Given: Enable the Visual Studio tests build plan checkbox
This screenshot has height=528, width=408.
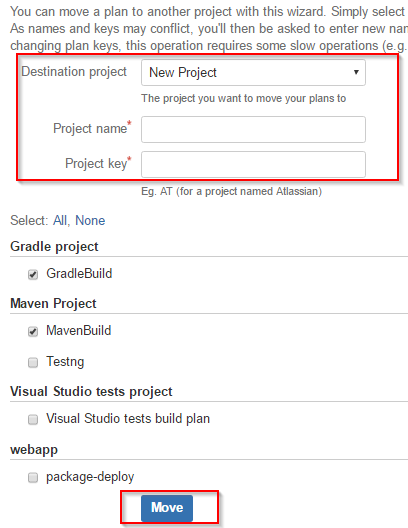Looking at the screenshot, I should pos(33,420).
